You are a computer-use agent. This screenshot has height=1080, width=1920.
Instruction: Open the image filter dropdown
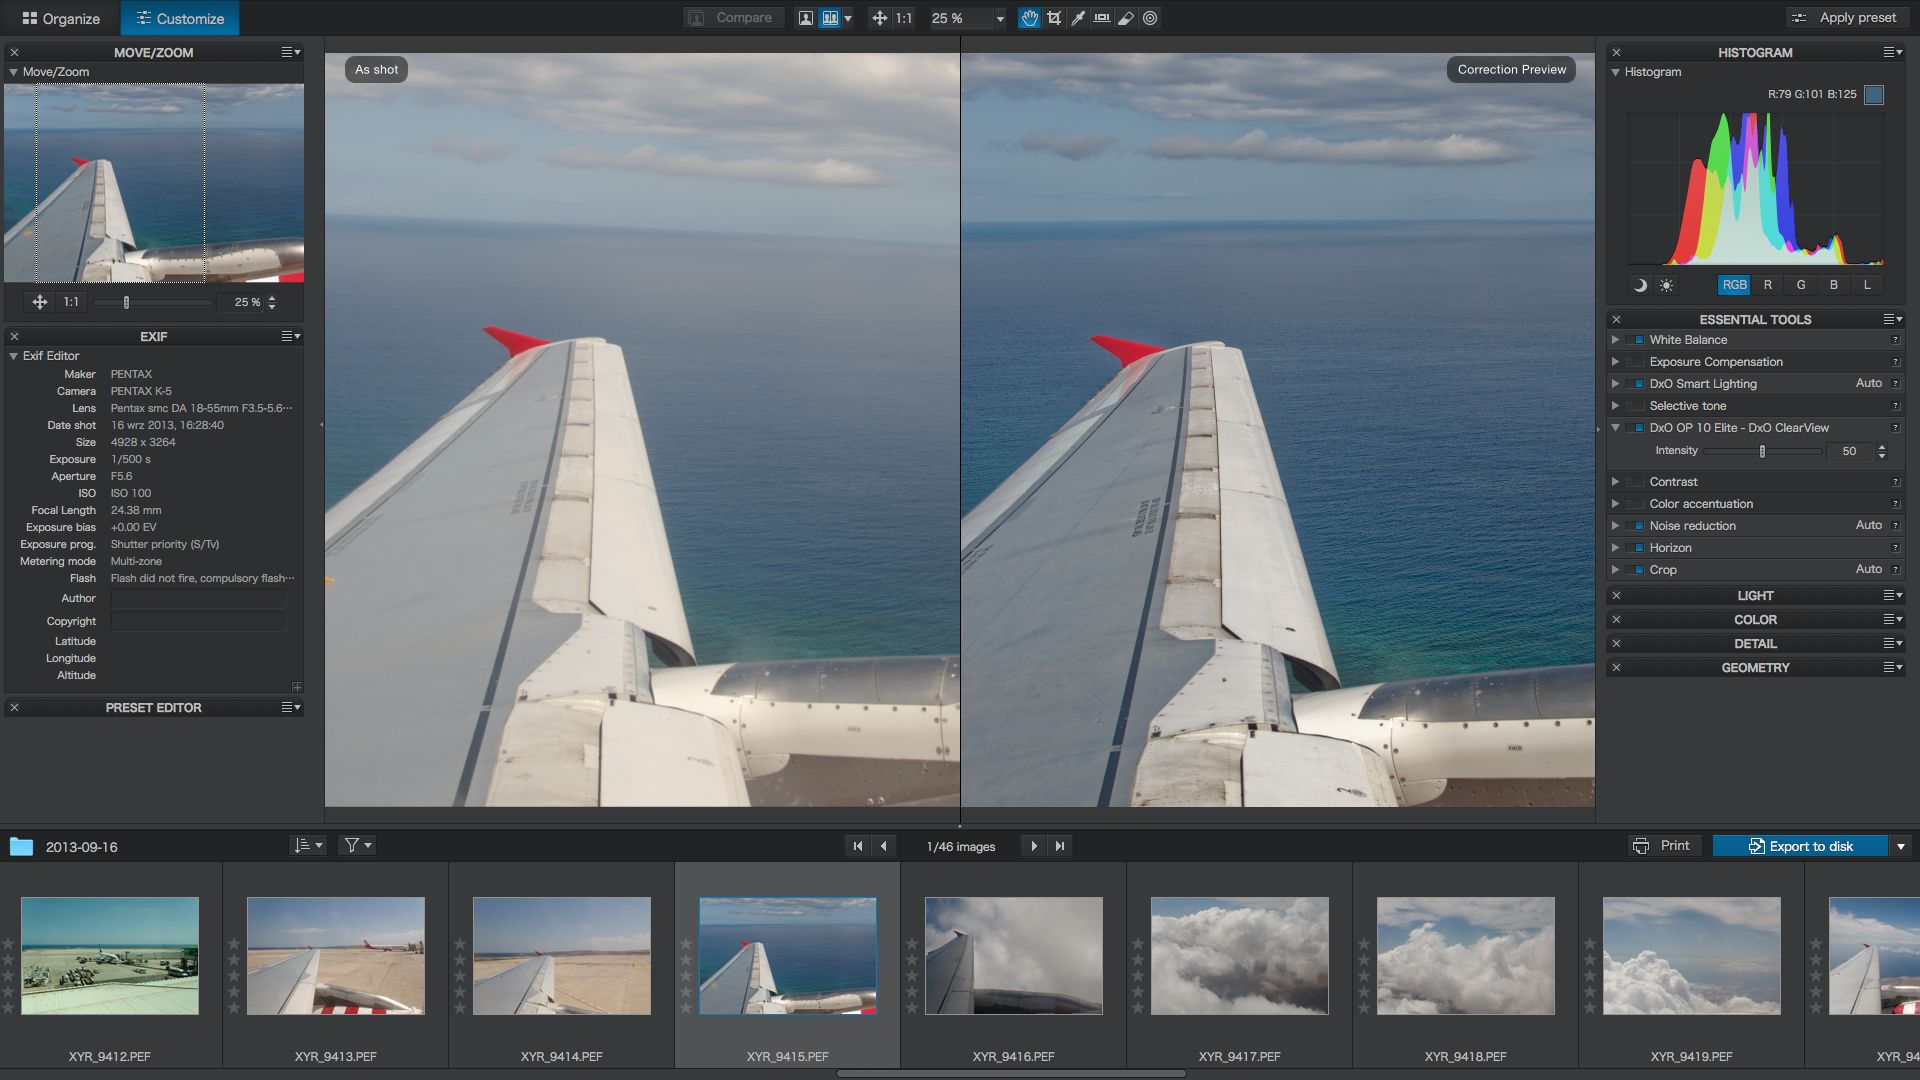point(357,846)
